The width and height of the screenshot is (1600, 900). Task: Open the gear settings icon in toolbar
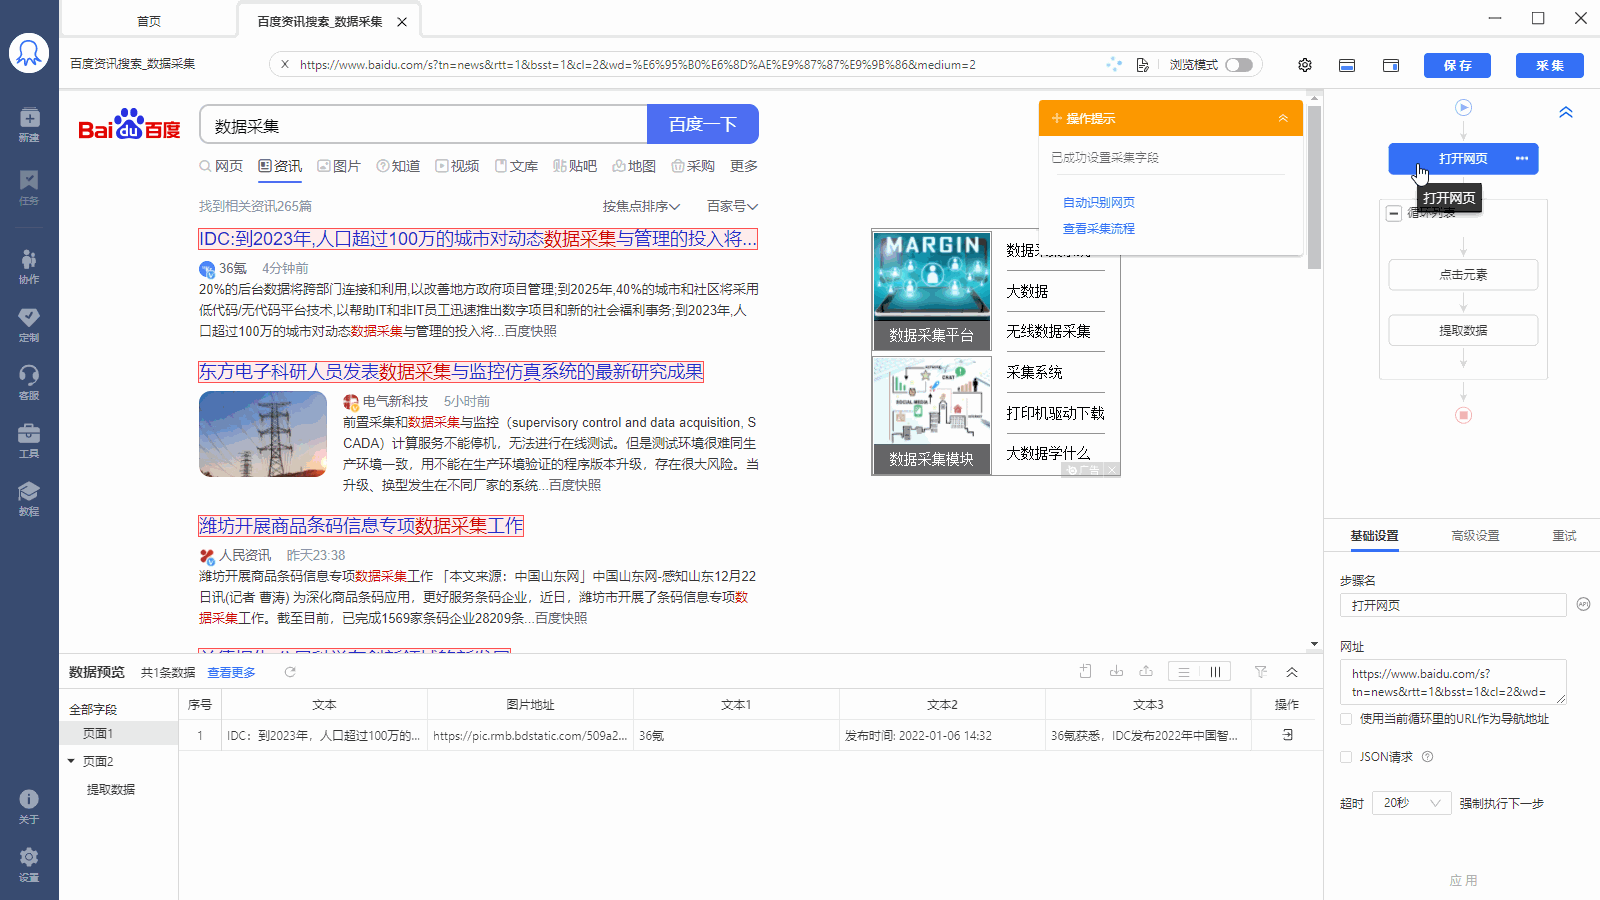1305,65
